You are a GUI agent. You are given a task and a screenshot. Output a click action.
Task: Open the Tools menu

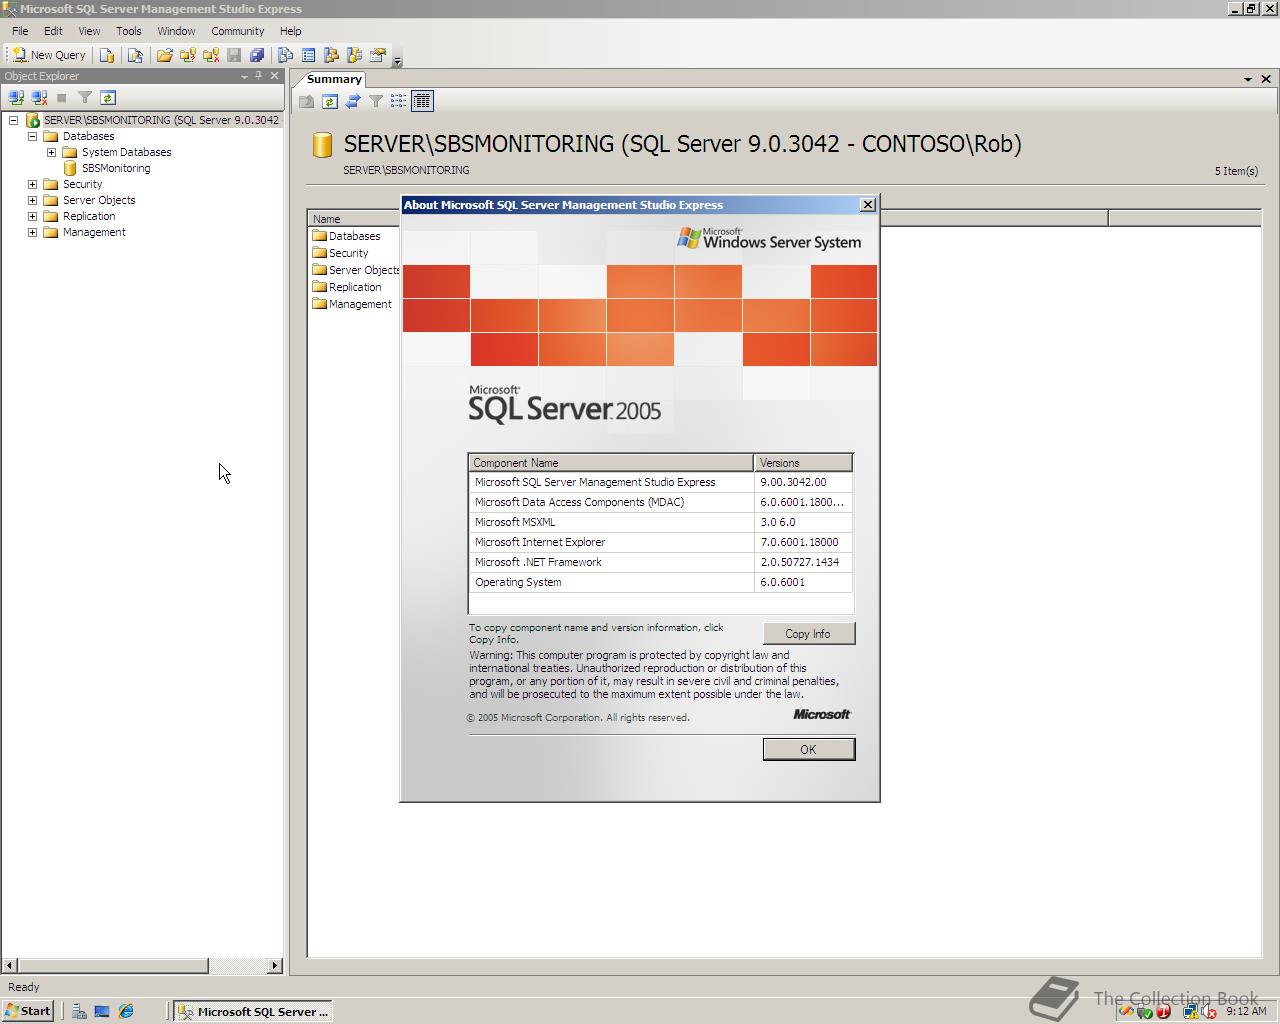coord(128,31)
